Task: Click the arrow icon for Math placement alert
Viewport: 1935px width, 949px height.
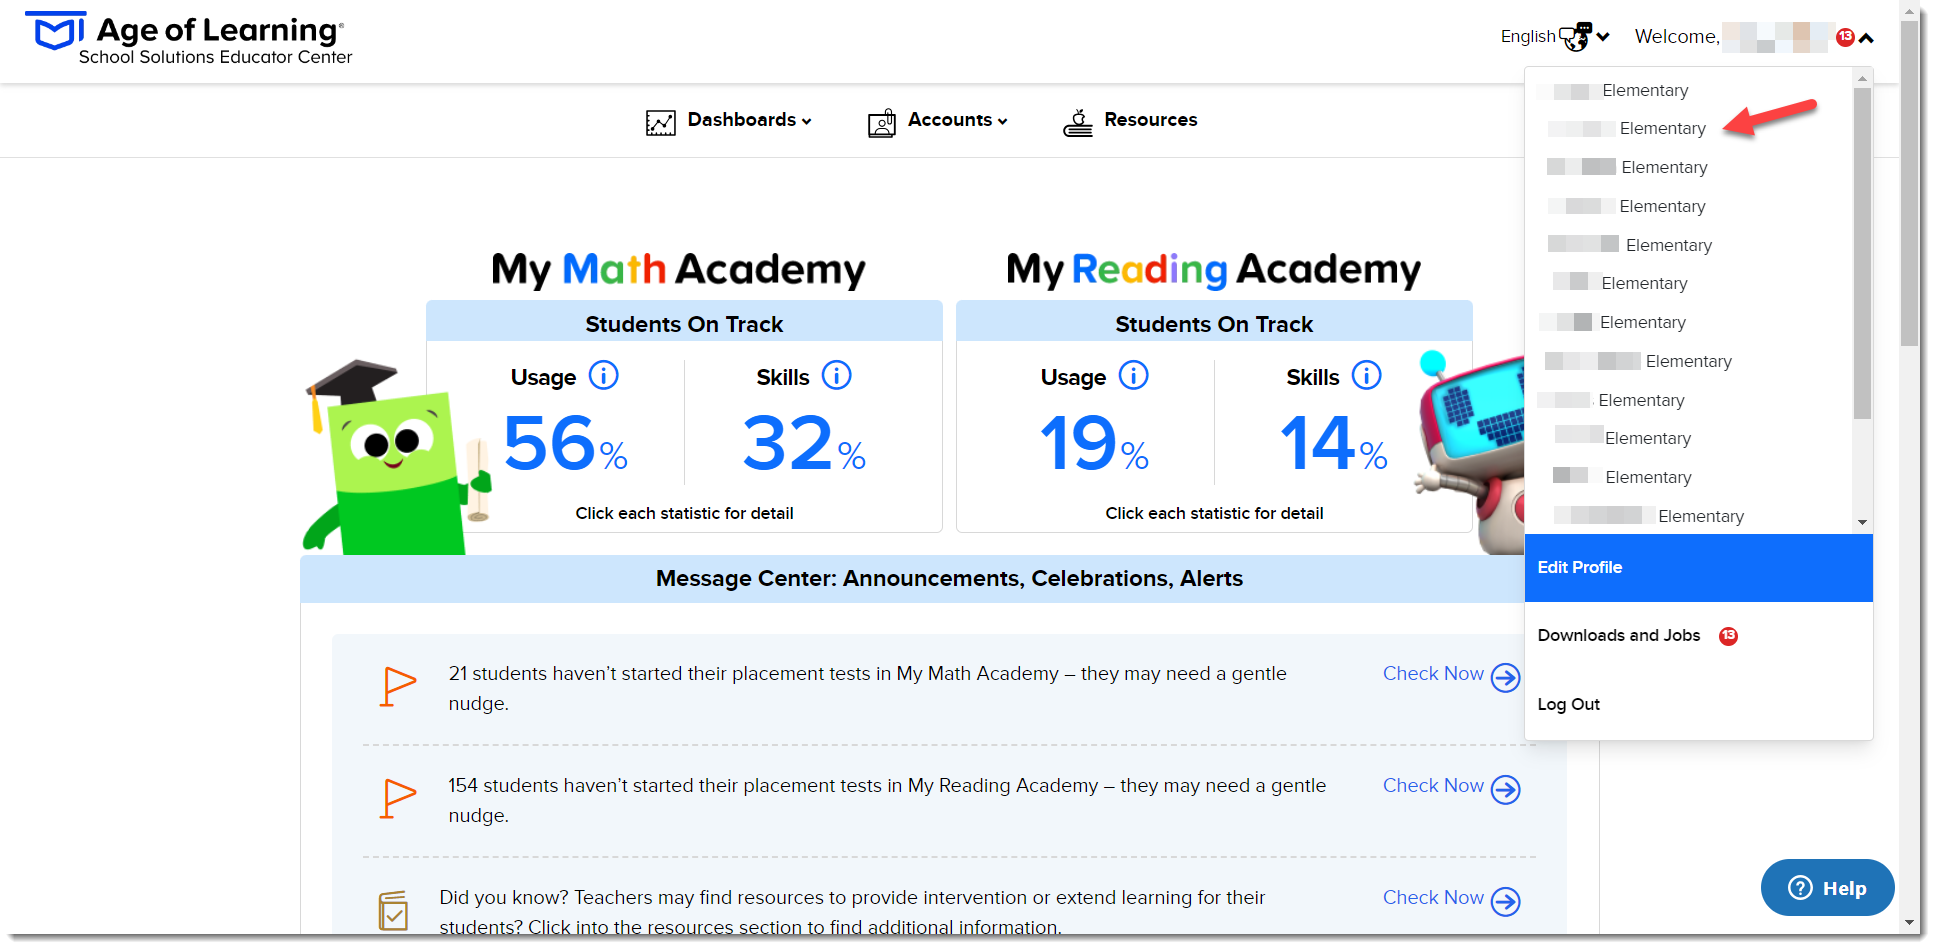Action: 1505,677
